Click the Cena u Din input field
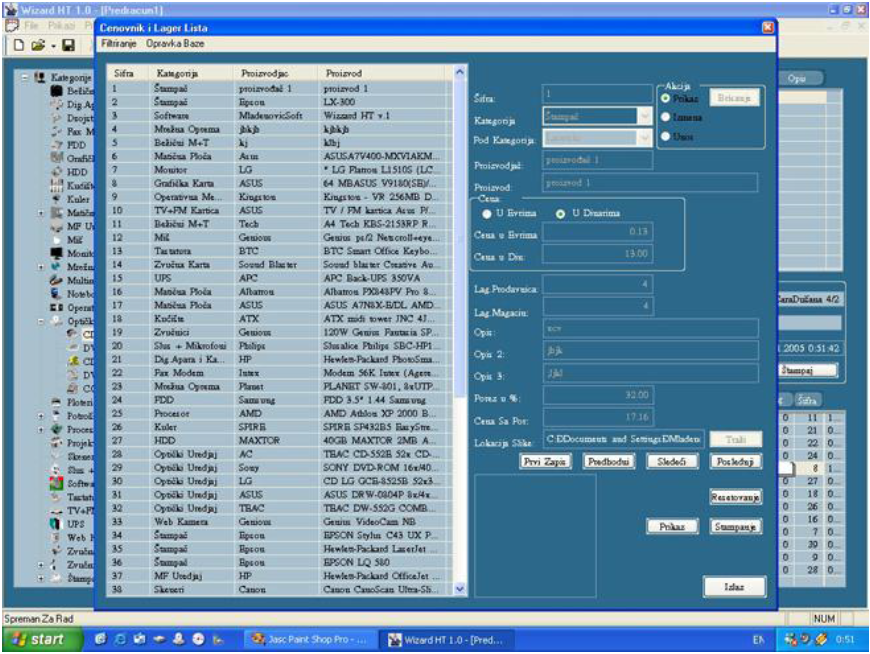 tap(597, 254)
